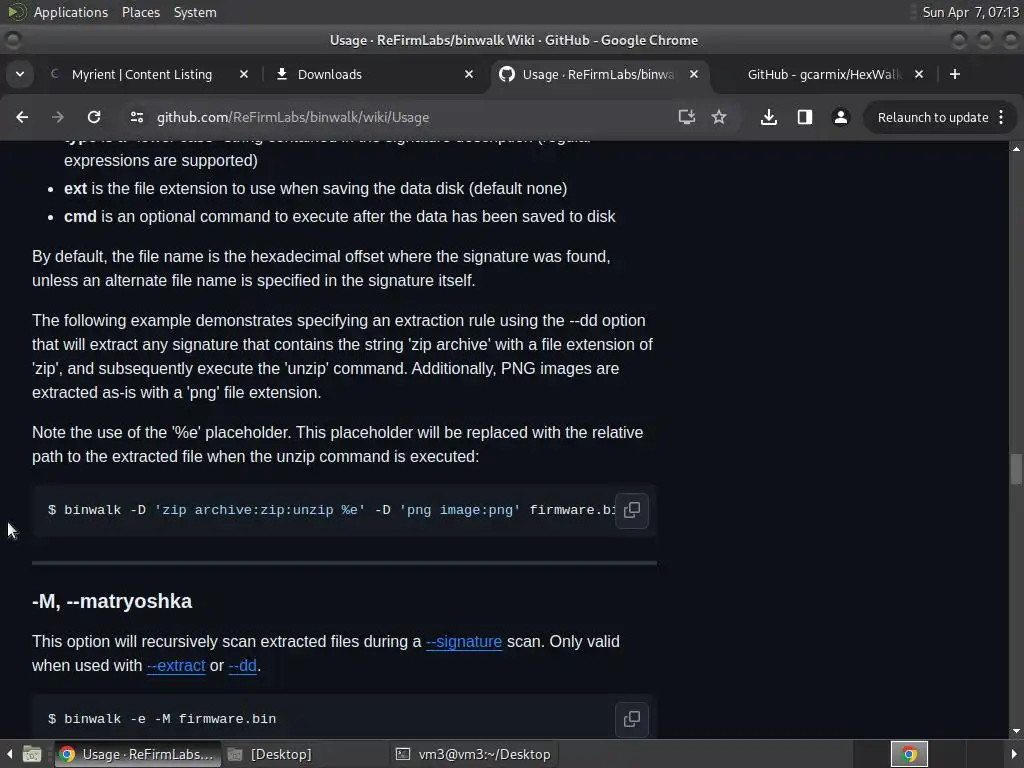Screen dimensions: 1024x768
Task: Toggle the Chrome side panel
Action: click(805, 117)
